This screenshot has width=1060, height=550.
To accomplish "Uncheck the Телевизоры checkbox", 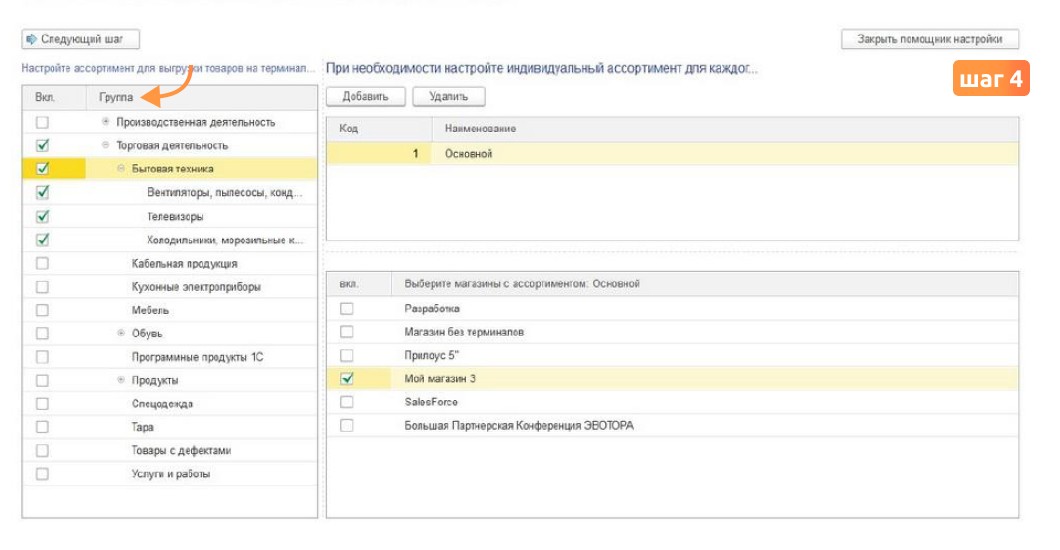I will [x=43, y=216].
